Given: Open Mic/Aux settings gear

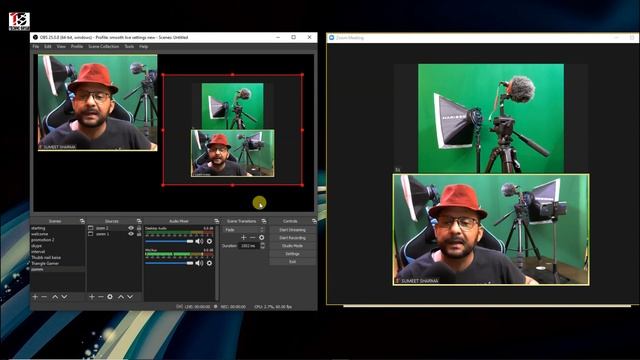Looking at the screenshot, I should pos(209,263).
